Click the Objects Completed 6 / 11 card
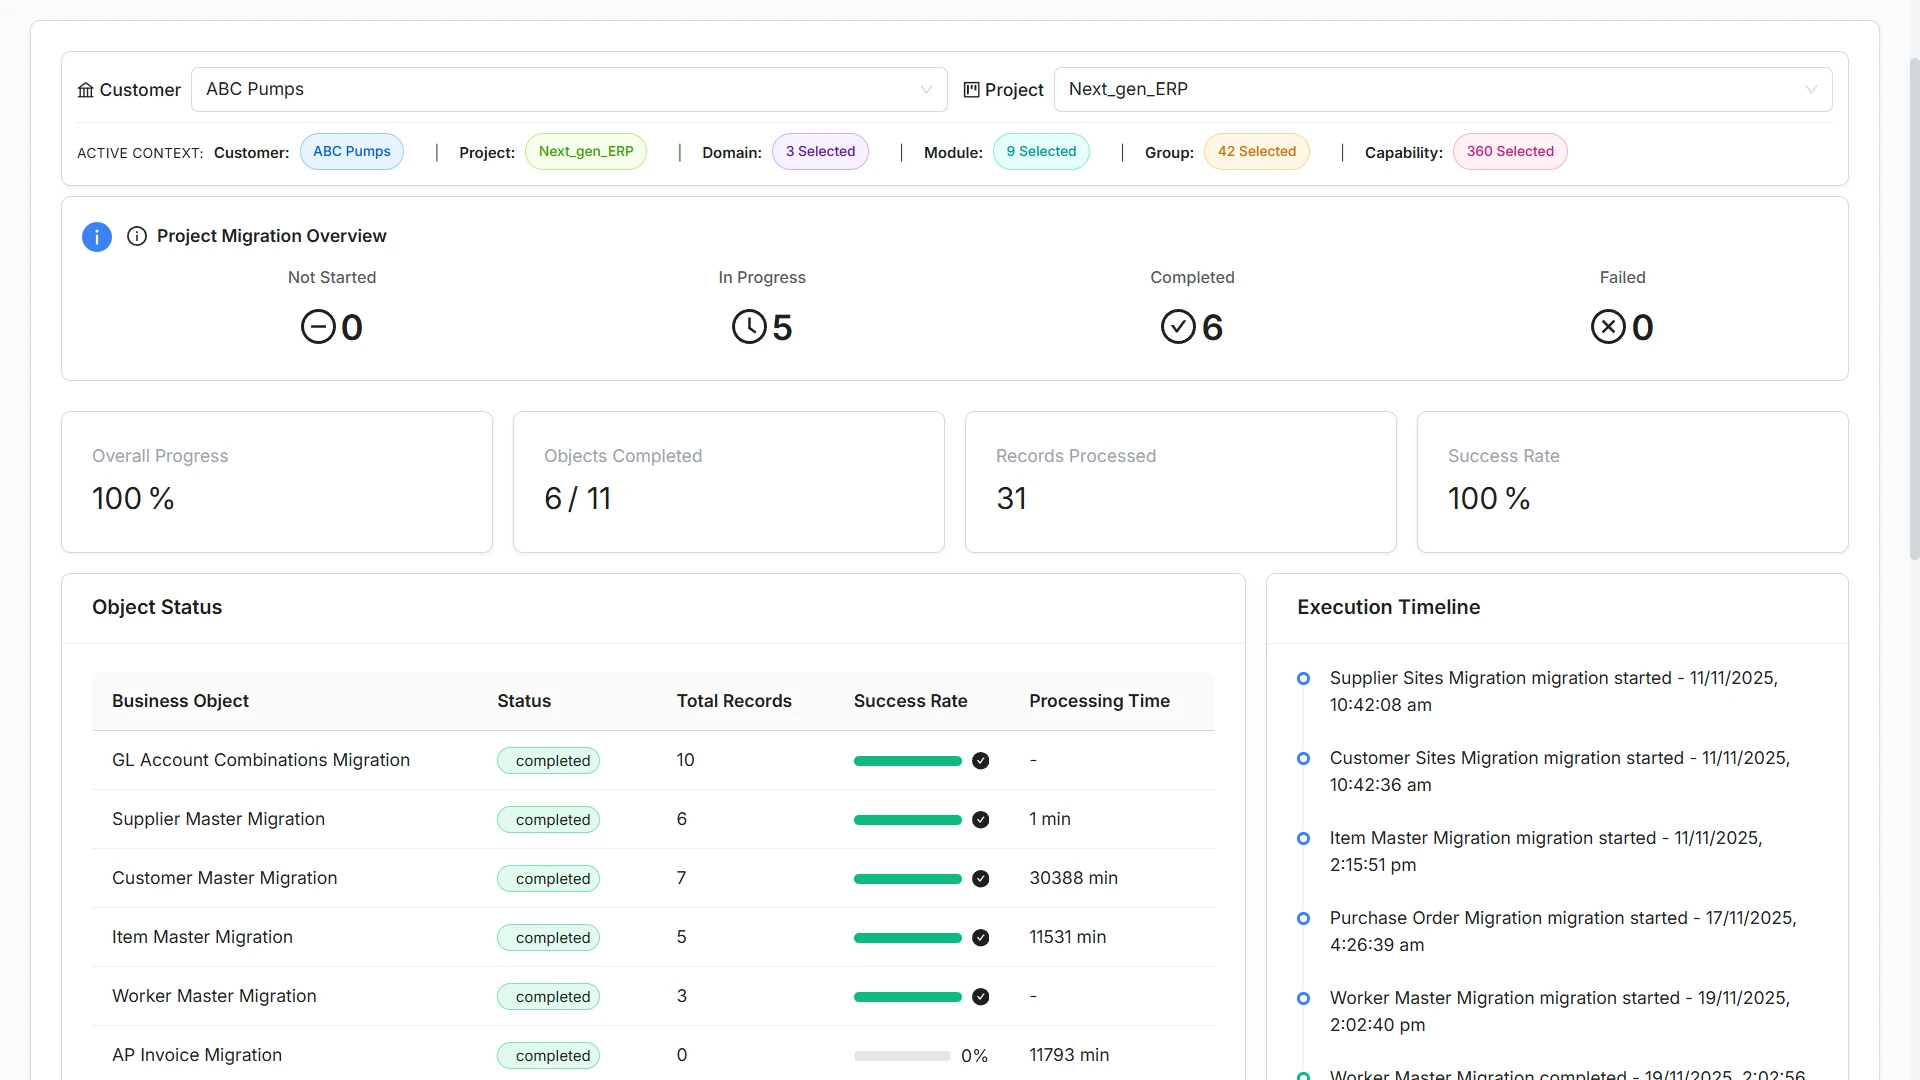 (729, 482)
